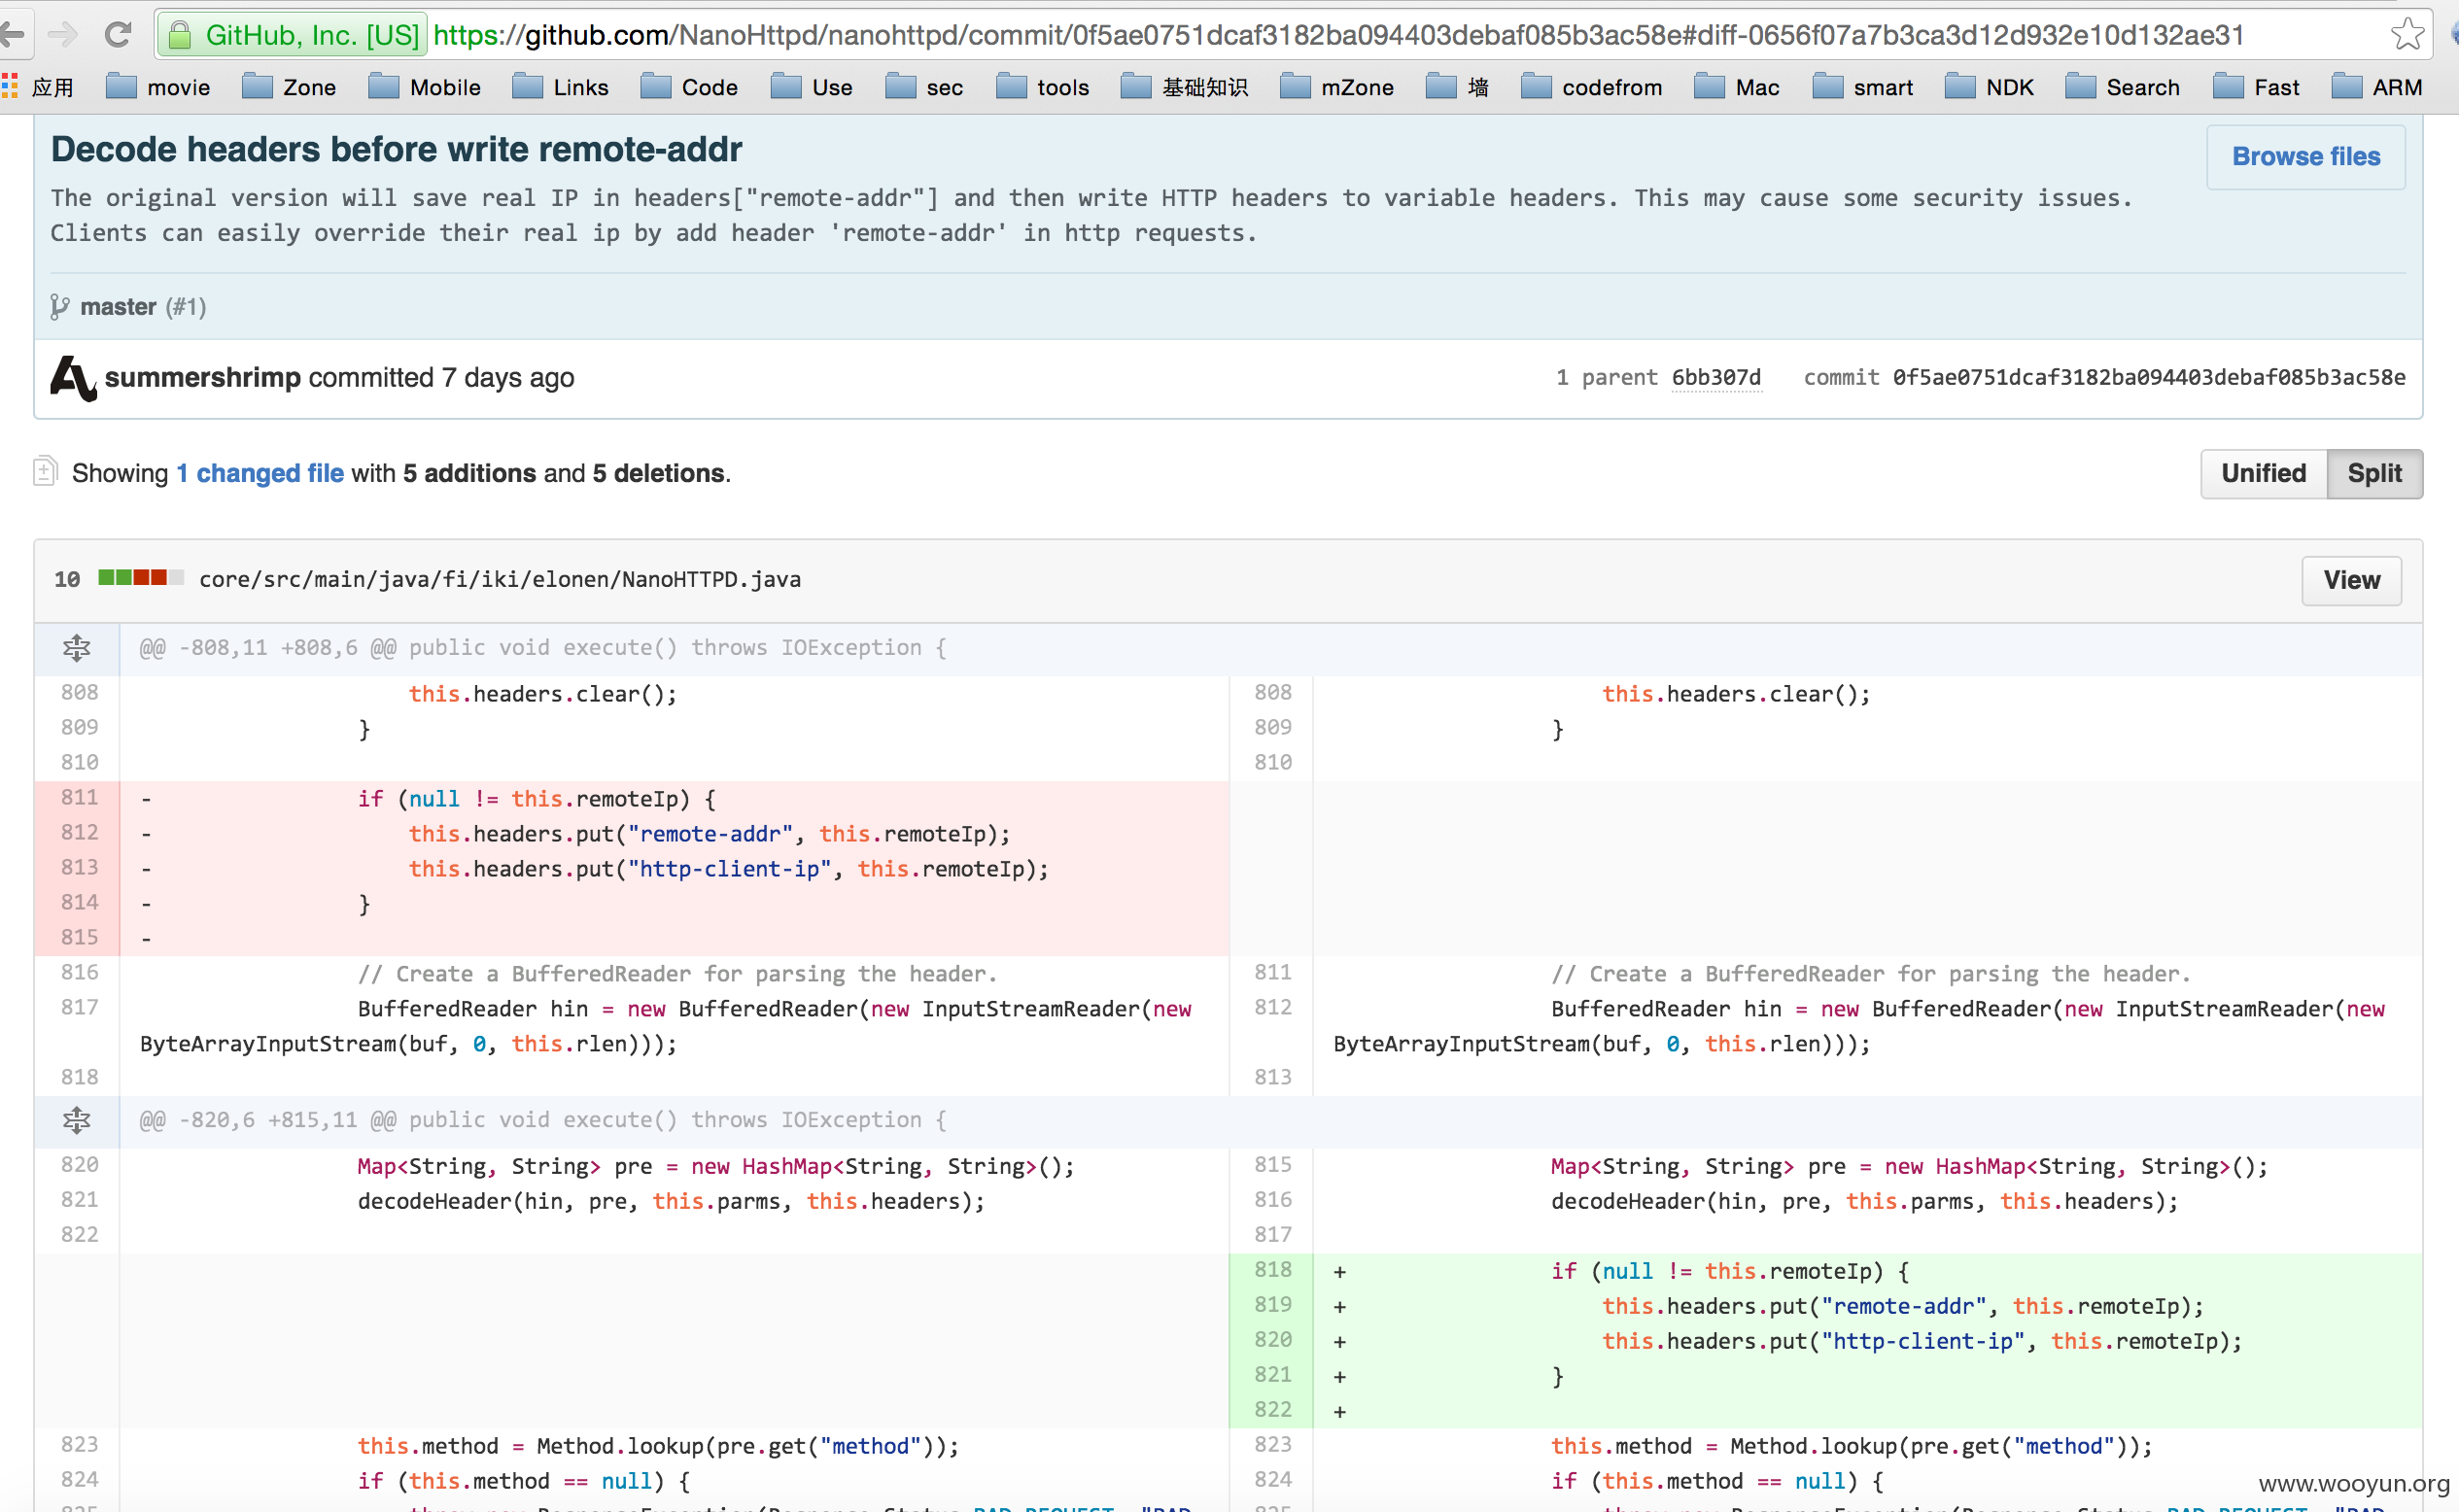Image resolution: width=2459 pixels, height=1512 pixels.
Task: Open parent commit 6bb307d
Action: [x=1716, y=378]
